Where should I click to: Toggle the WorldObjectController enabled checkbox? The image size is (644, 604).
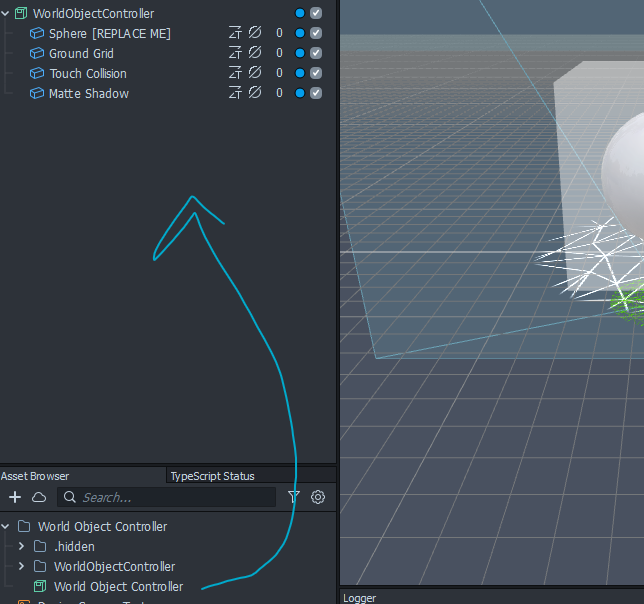coord(316,14)
